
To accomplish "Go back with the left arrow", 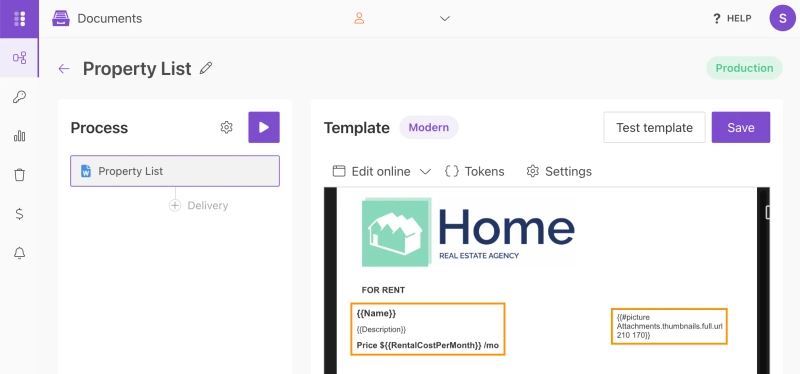I will click(x=64, y=68).
